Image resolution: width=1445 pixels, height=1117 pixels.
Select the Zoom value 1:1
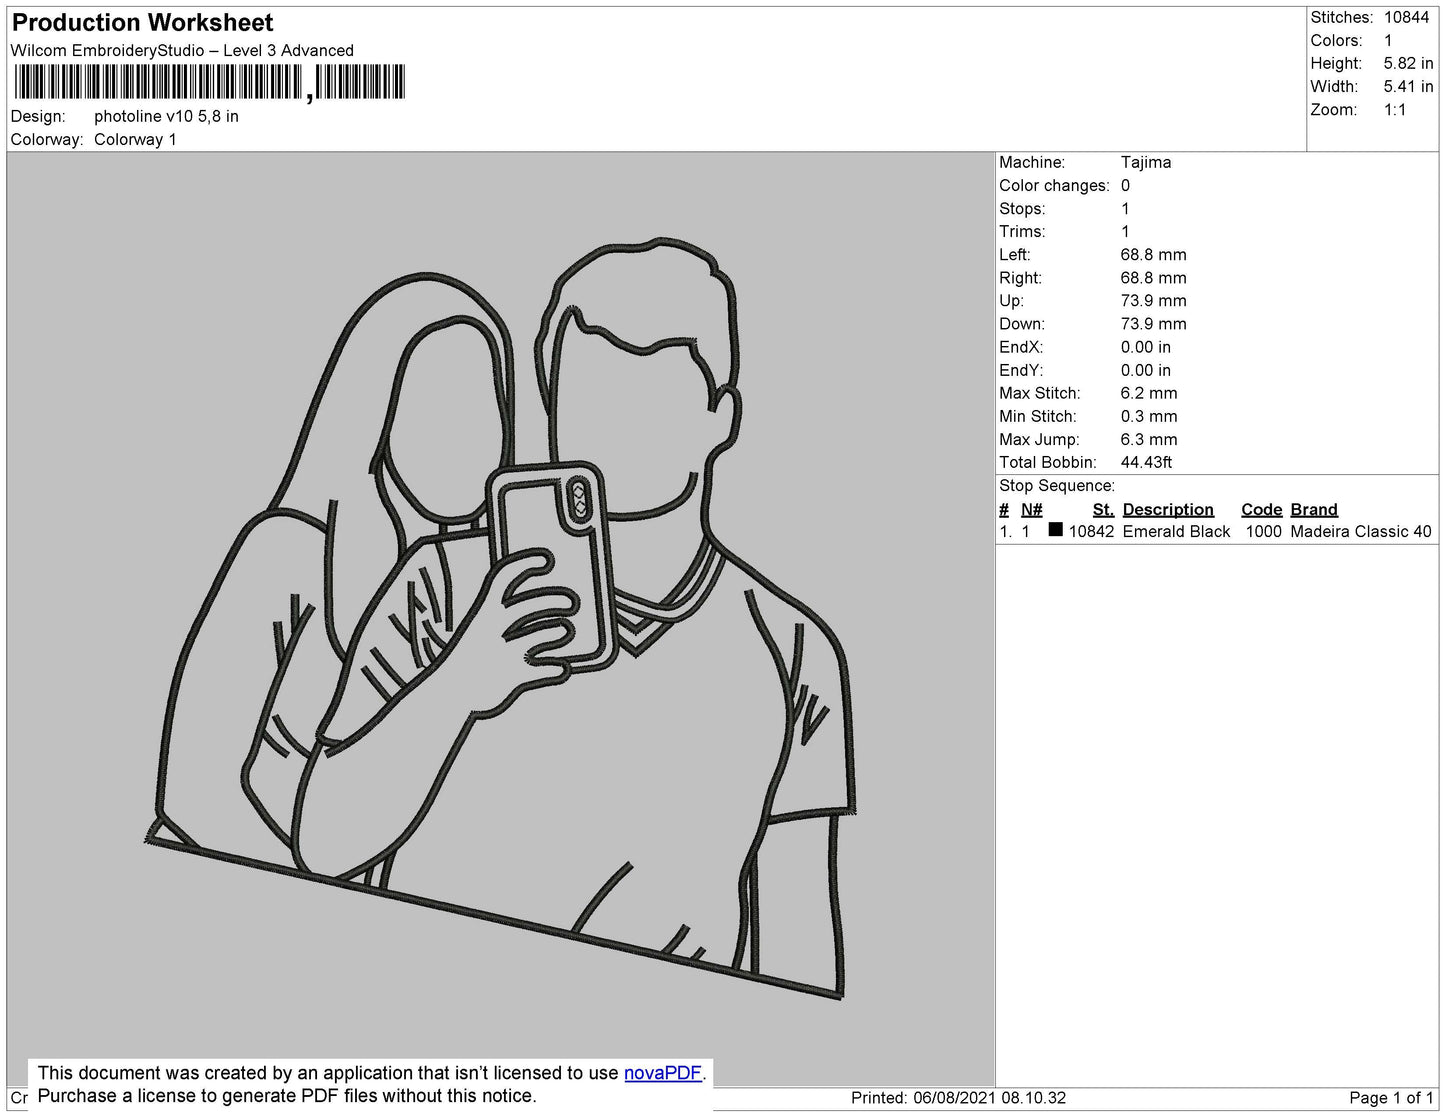coord(1395,110)
